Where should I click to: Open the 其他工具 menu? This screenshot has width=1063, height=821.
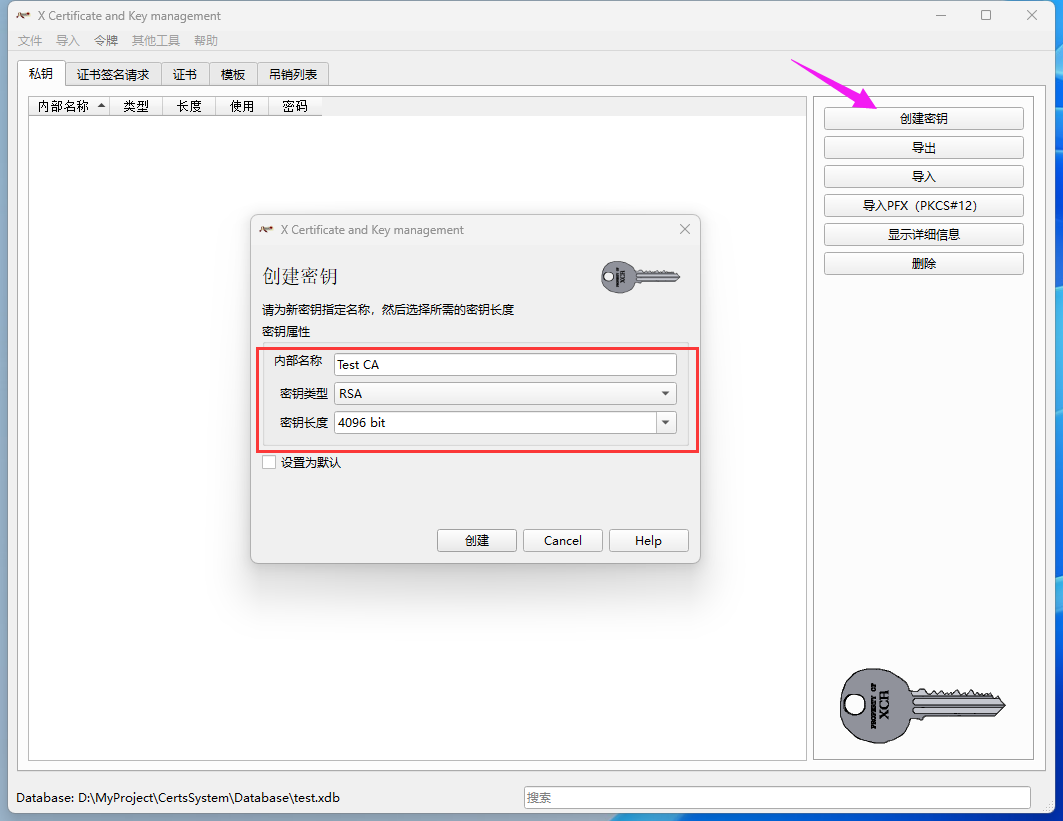point(156,41)
